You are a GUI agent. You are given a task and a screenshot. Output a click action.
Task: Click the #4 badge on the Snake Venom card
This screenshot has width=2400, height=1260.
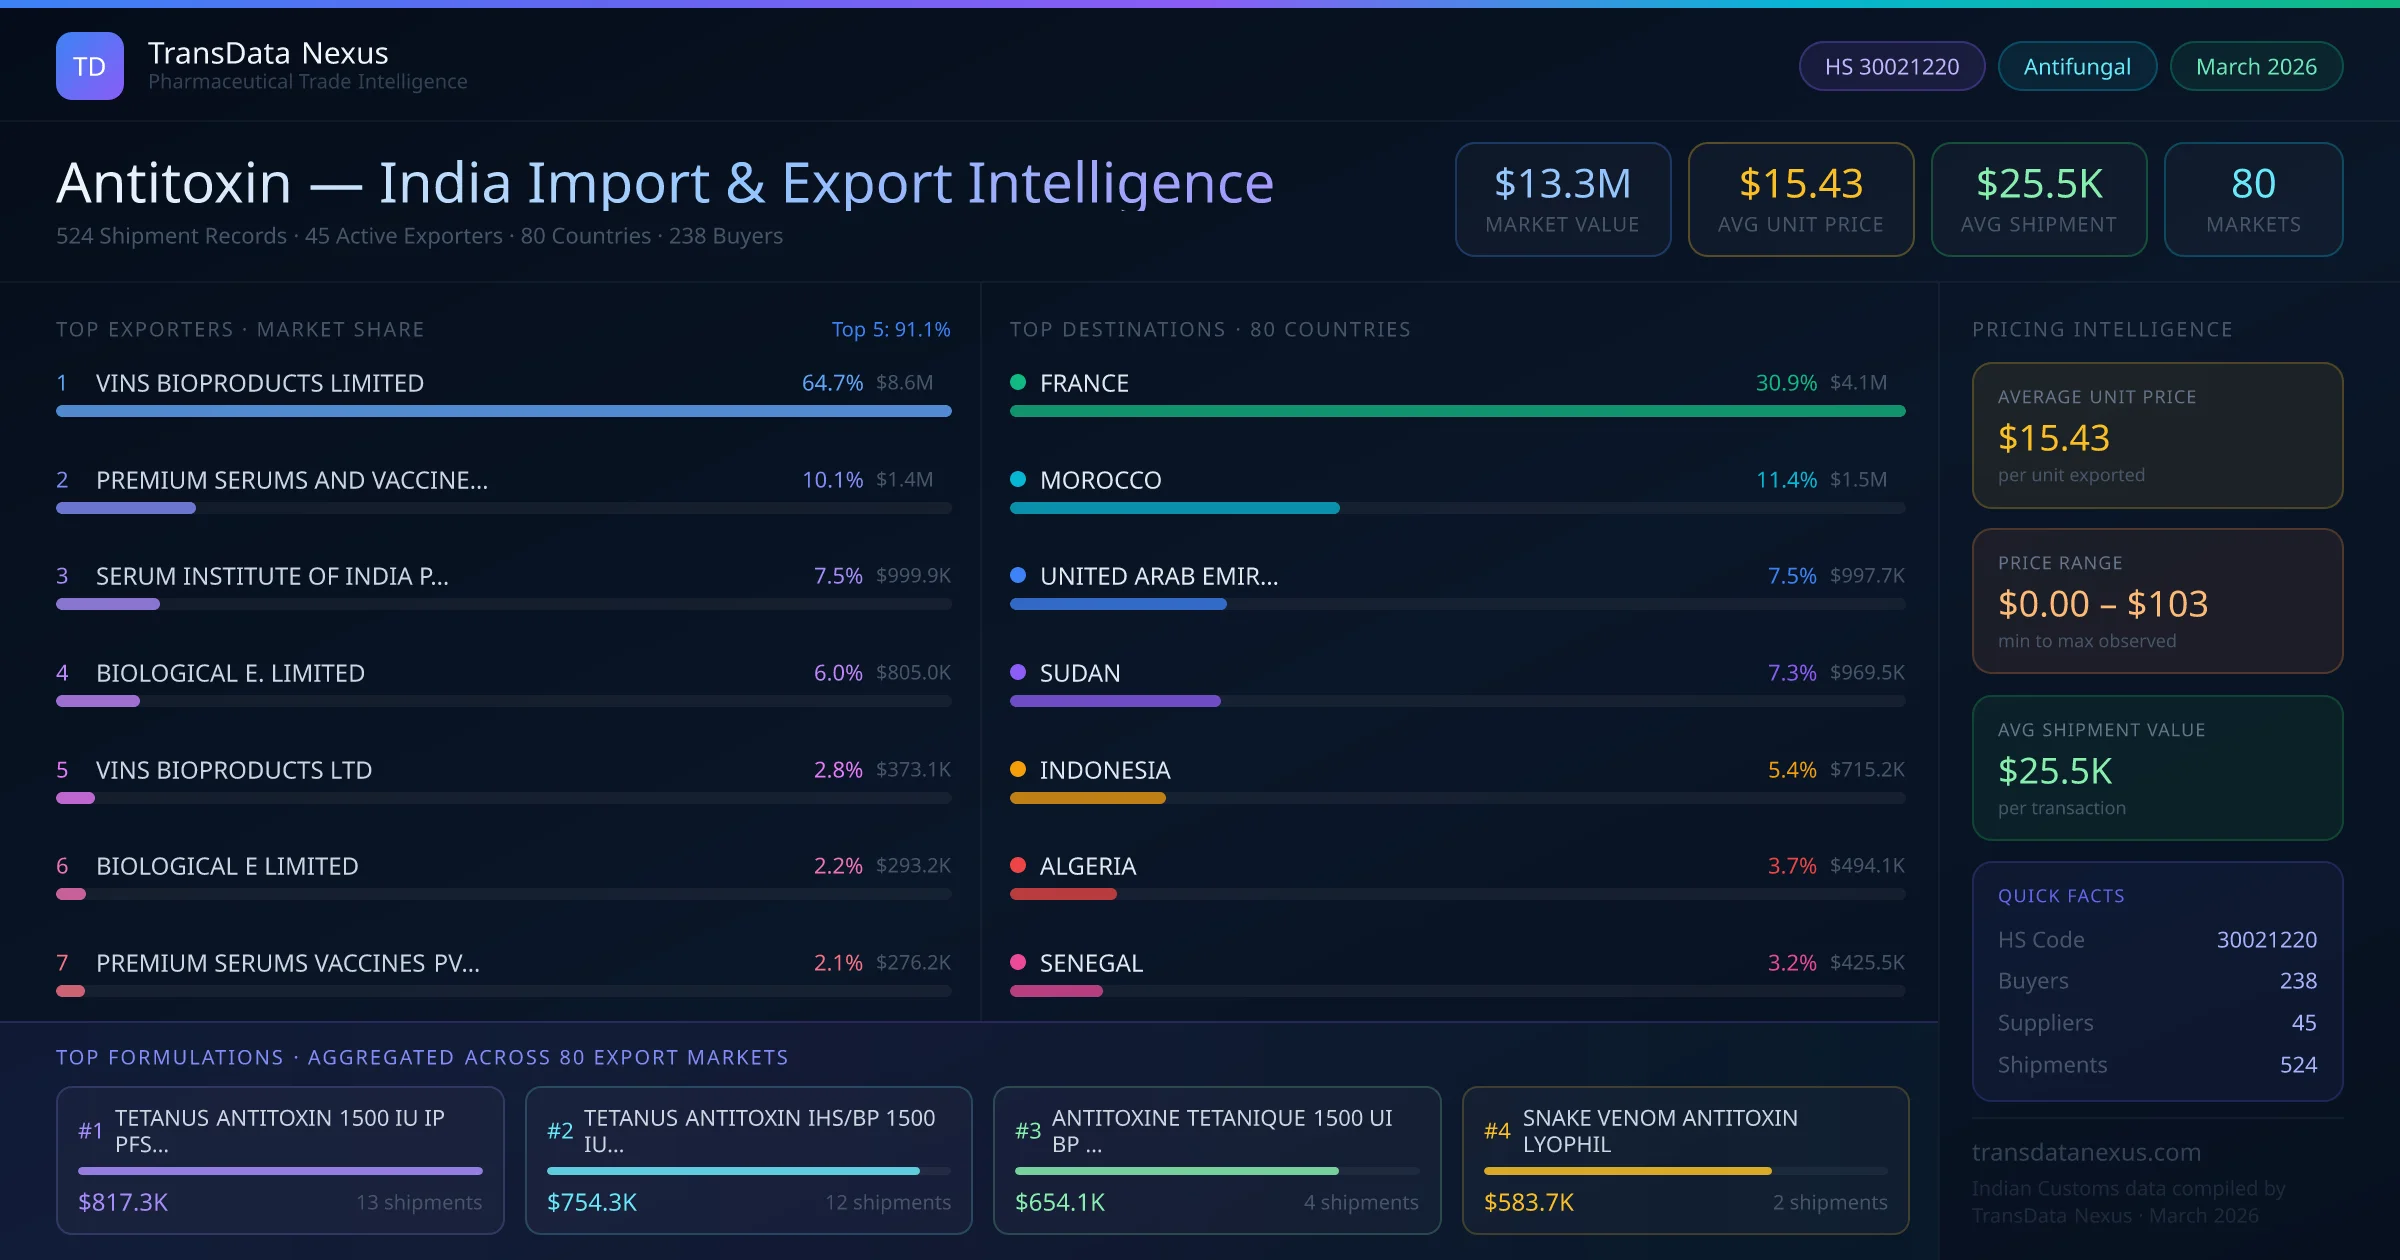(1497, 1131)
